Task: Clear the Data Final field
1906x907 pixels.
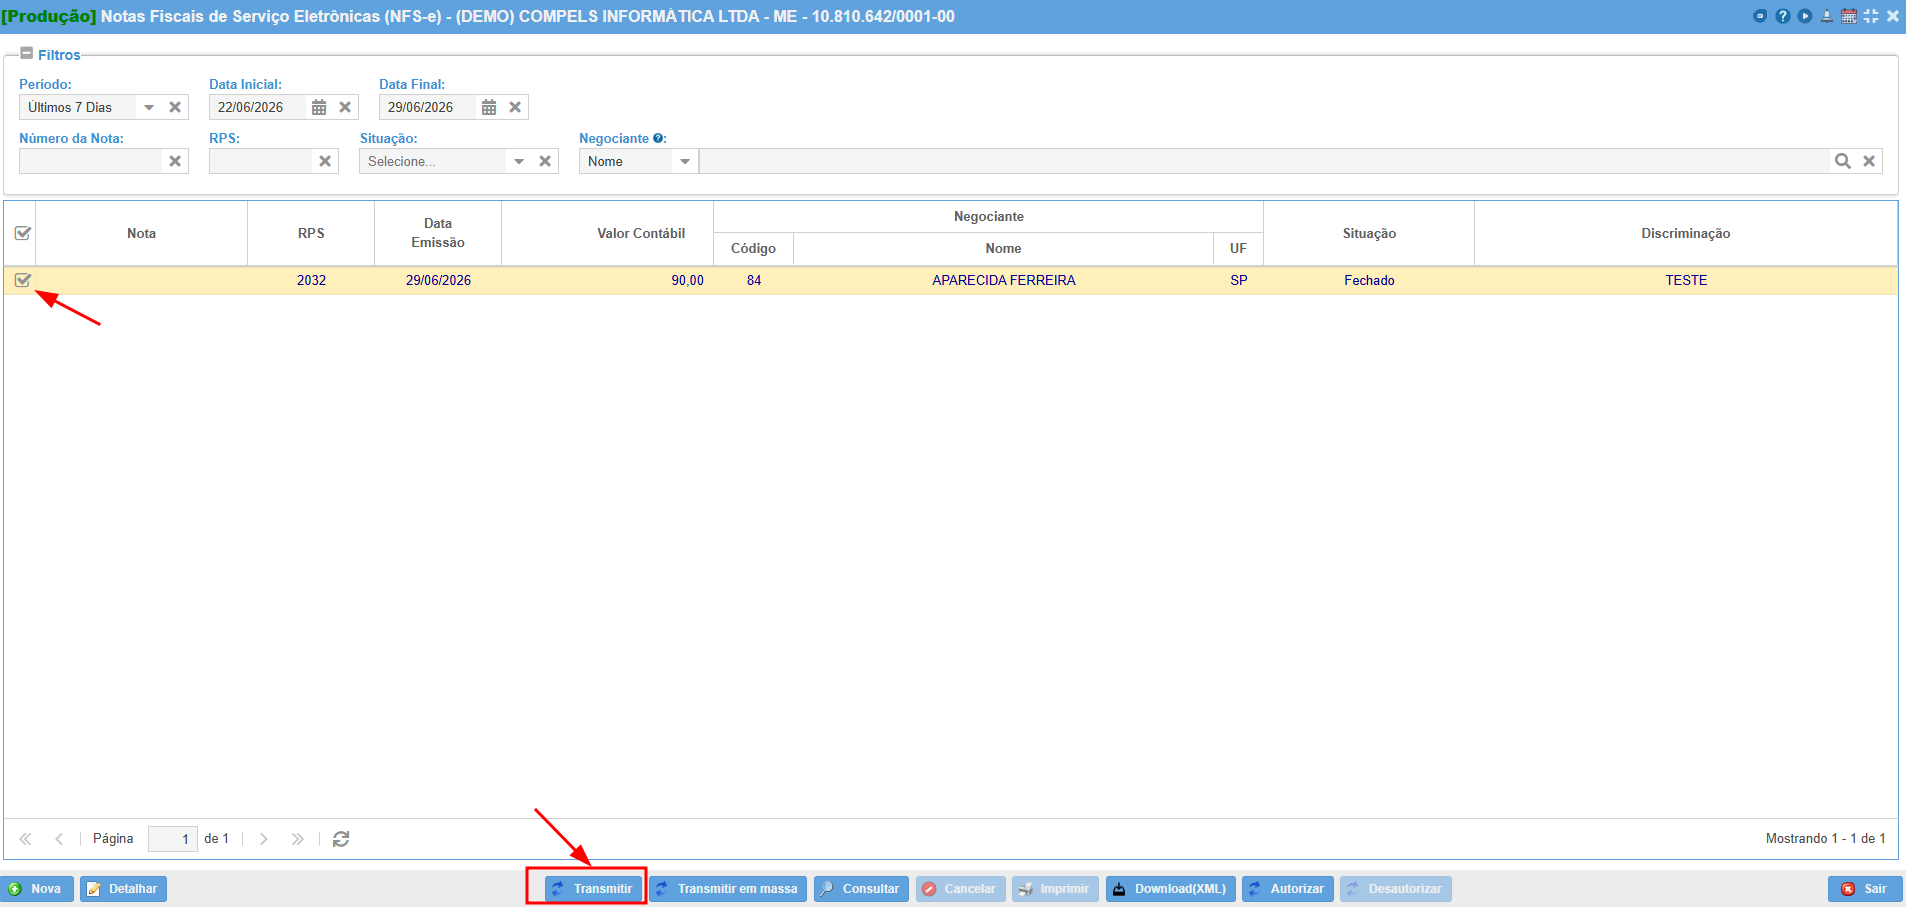Action: [x=515, y=107]
